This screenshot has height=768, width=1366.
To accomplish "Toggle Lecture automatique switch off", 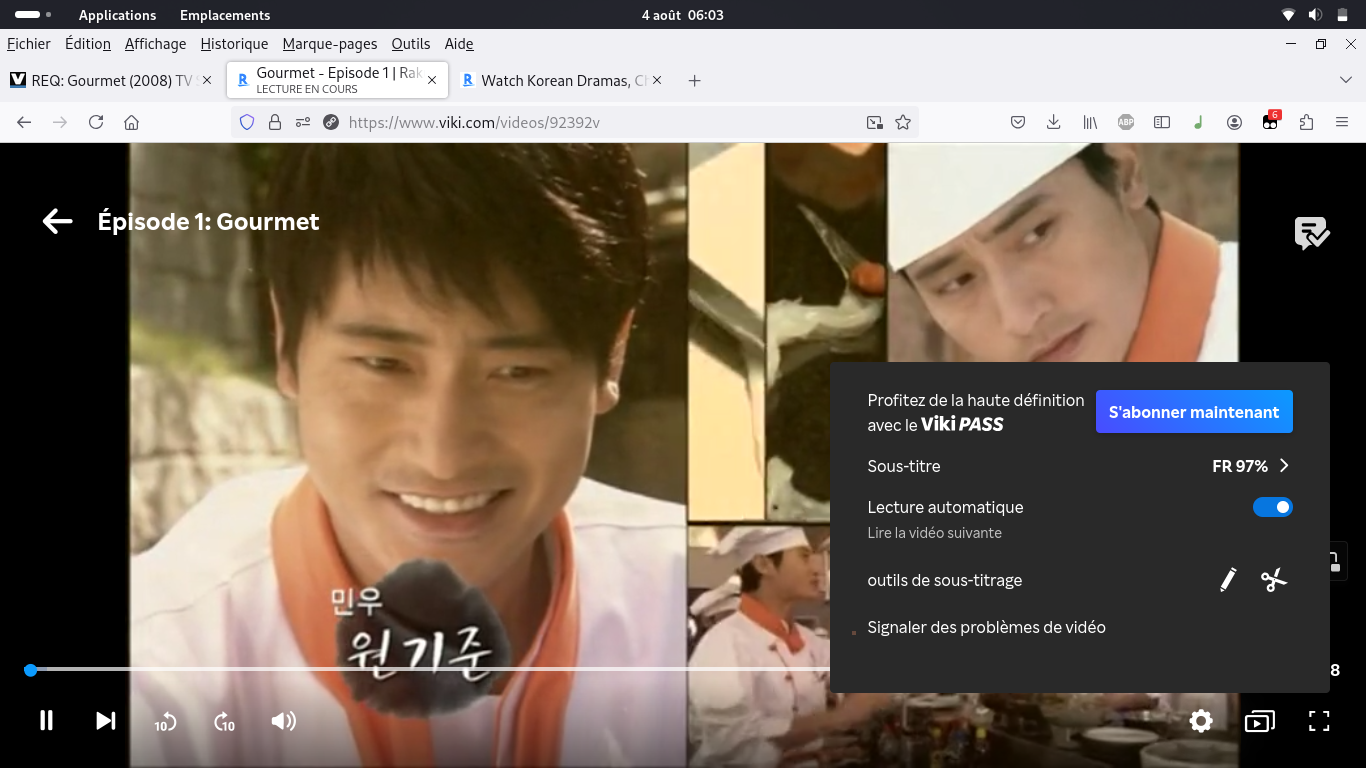I will click(x=1272, y=507).
